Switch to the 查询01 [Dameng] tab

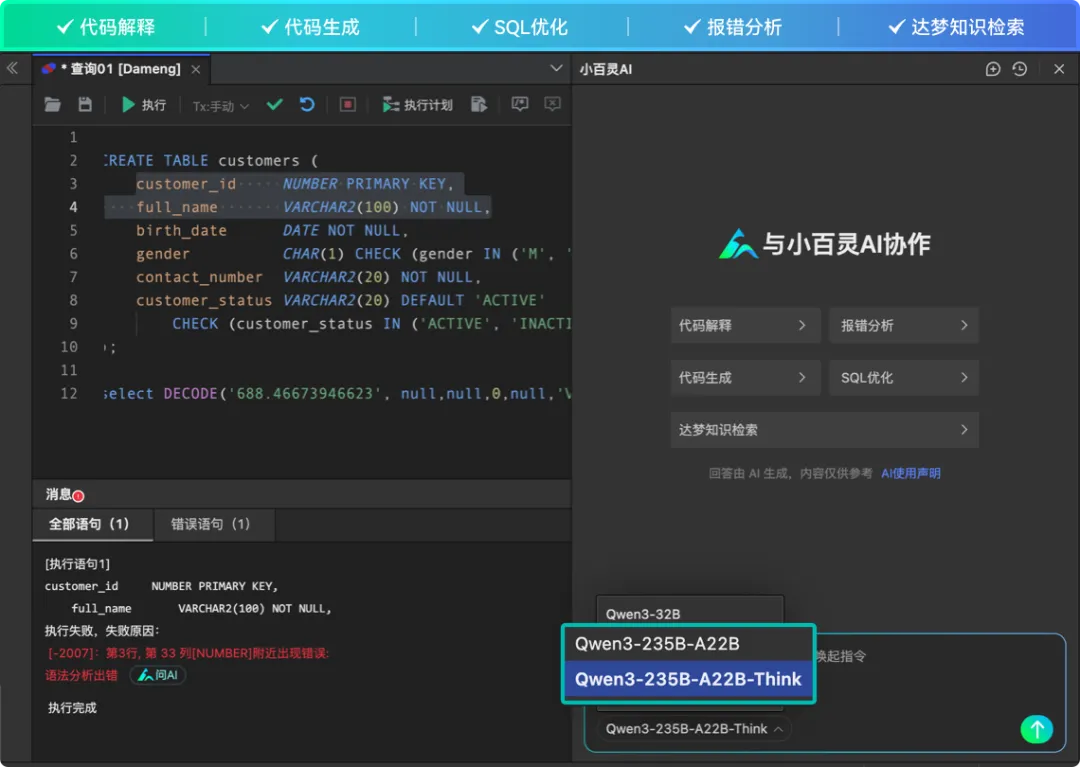click(121, 69)
